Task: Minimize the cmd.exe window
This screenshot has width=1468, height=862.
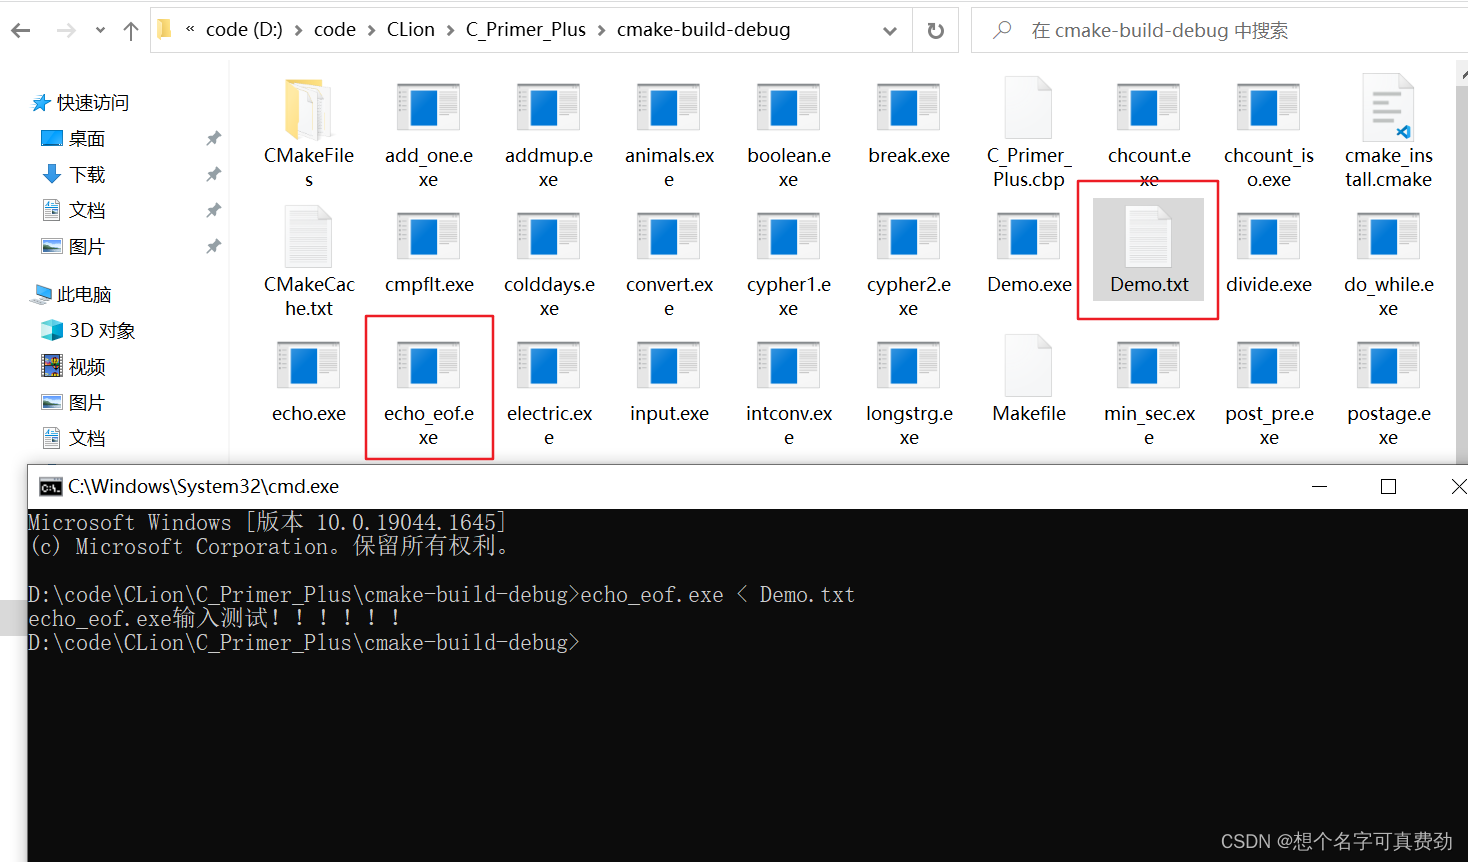Action: coord(1320,486)
